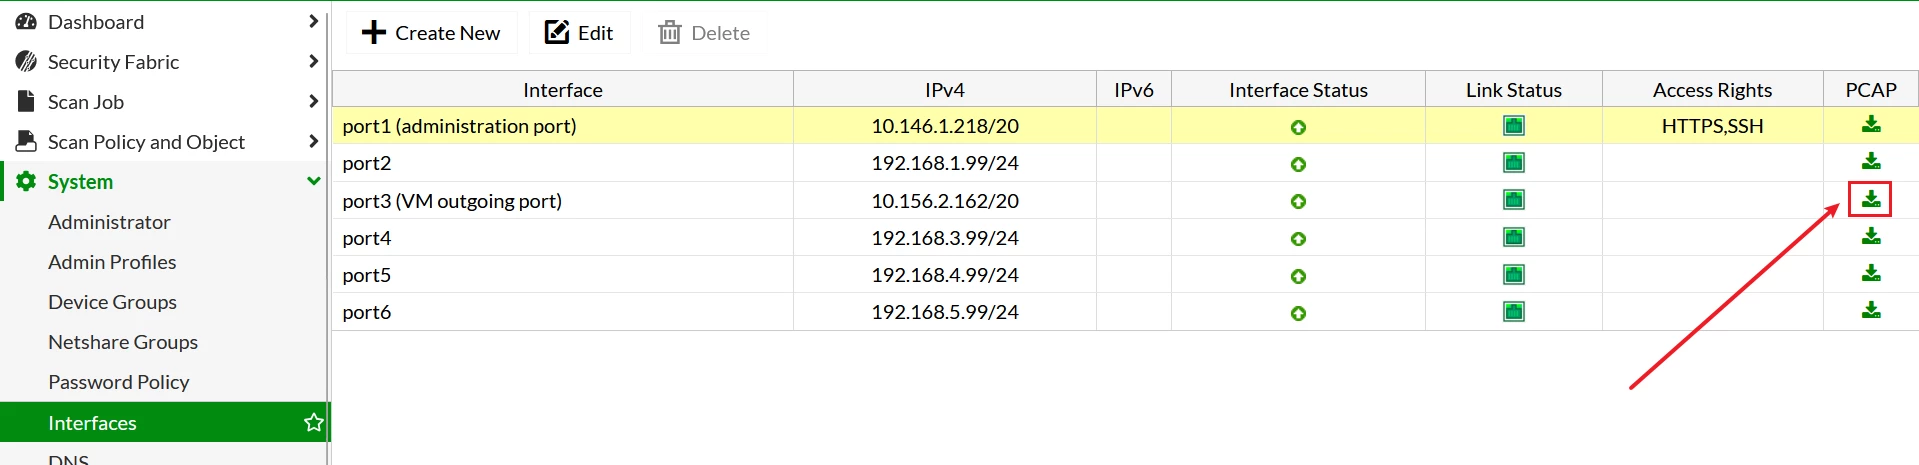Expand Scan Policy and Object chevron
The width and height of the screenshot is (1919, 465).
[313, 141]
